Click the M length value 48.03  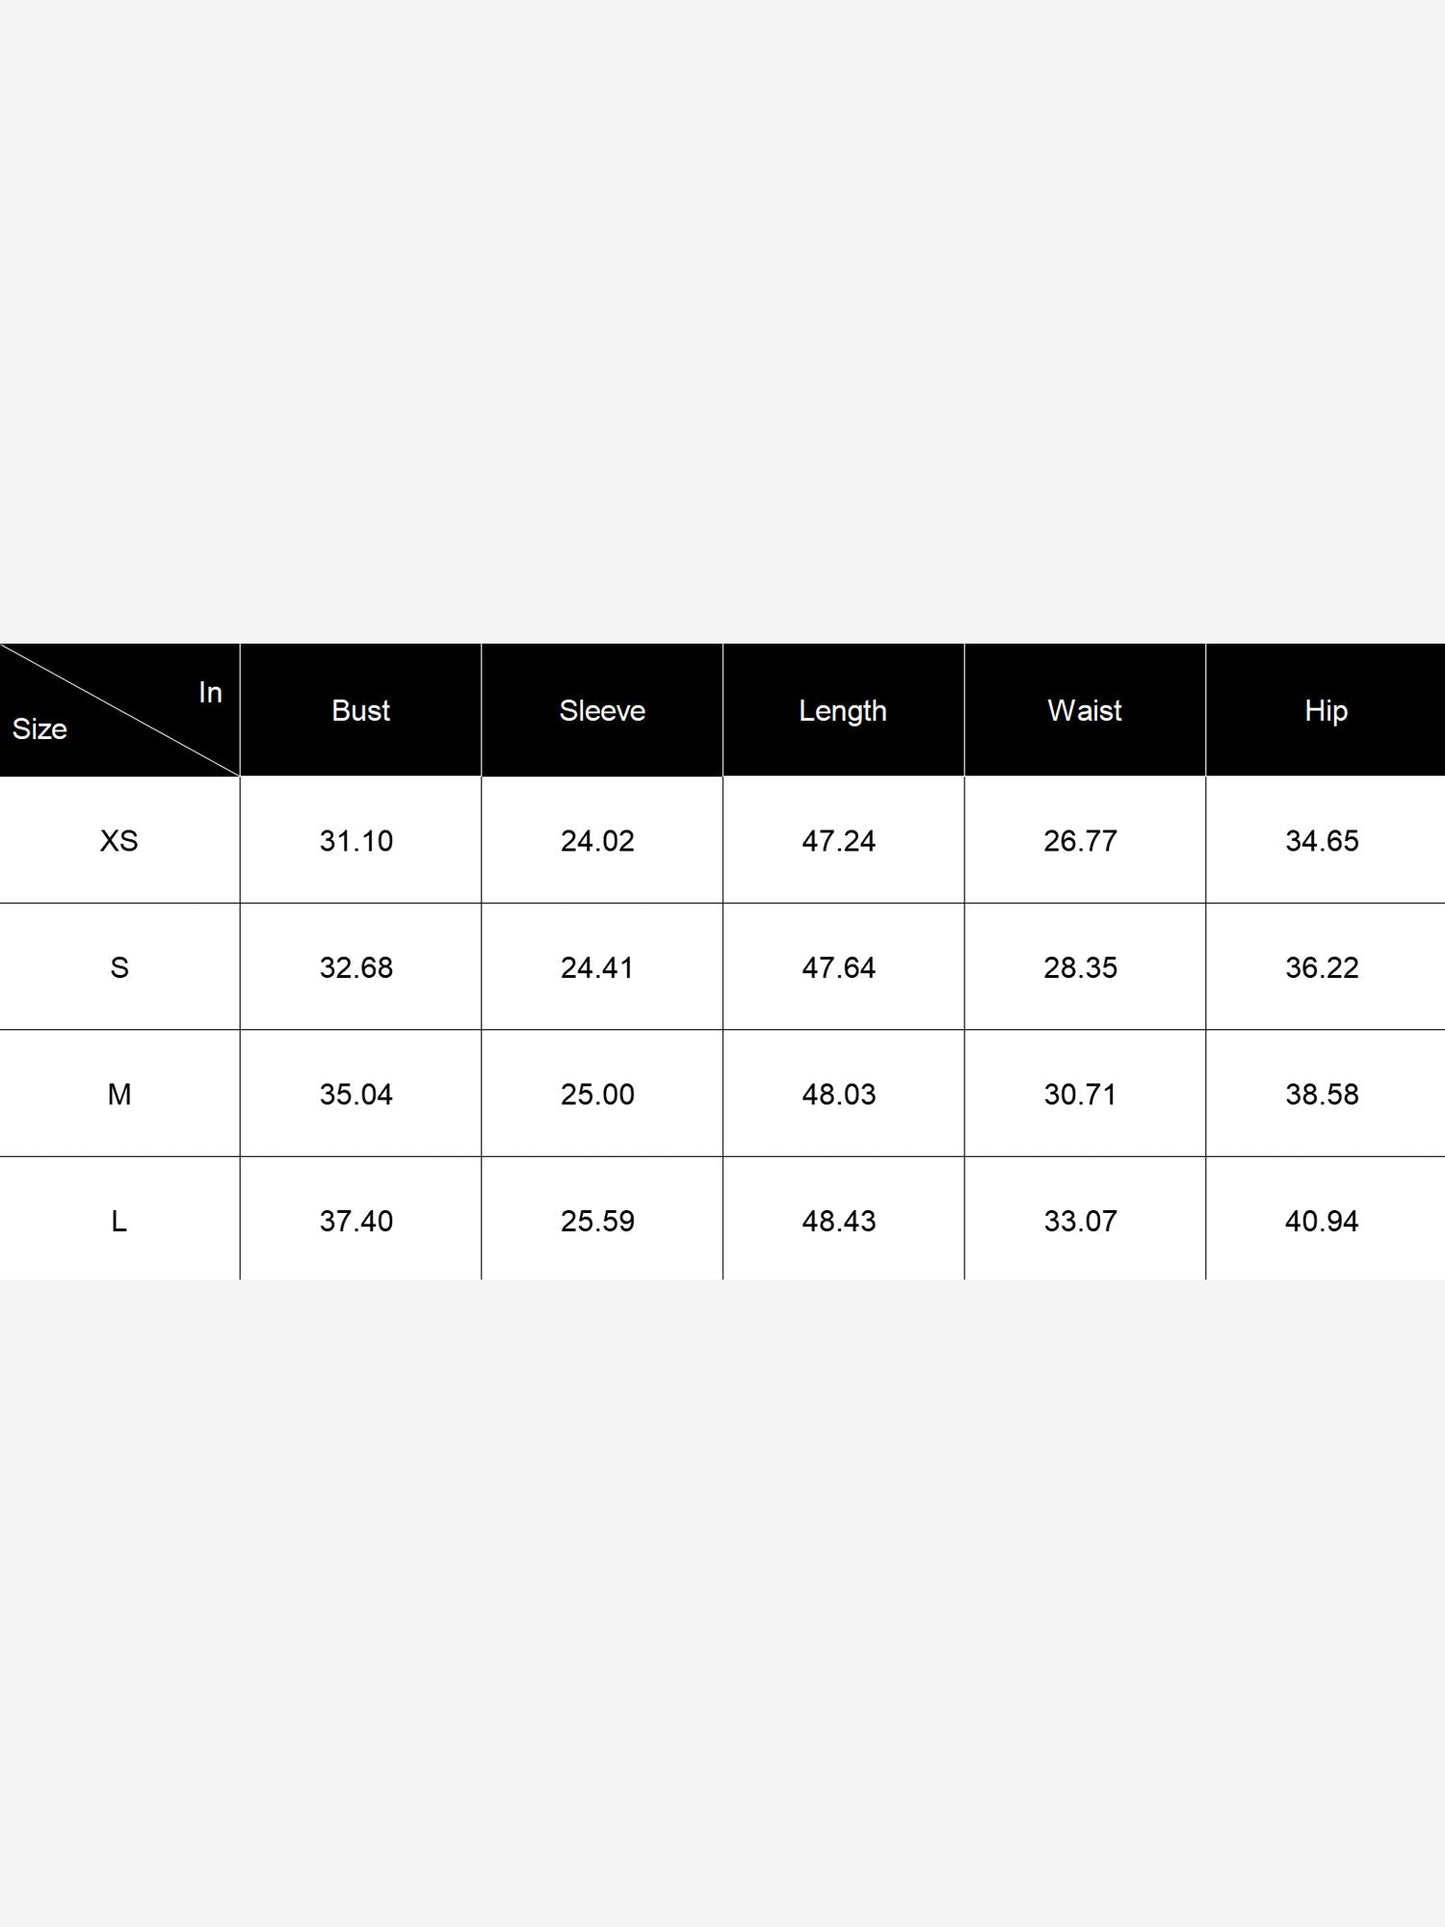[x=839, y=1094]
